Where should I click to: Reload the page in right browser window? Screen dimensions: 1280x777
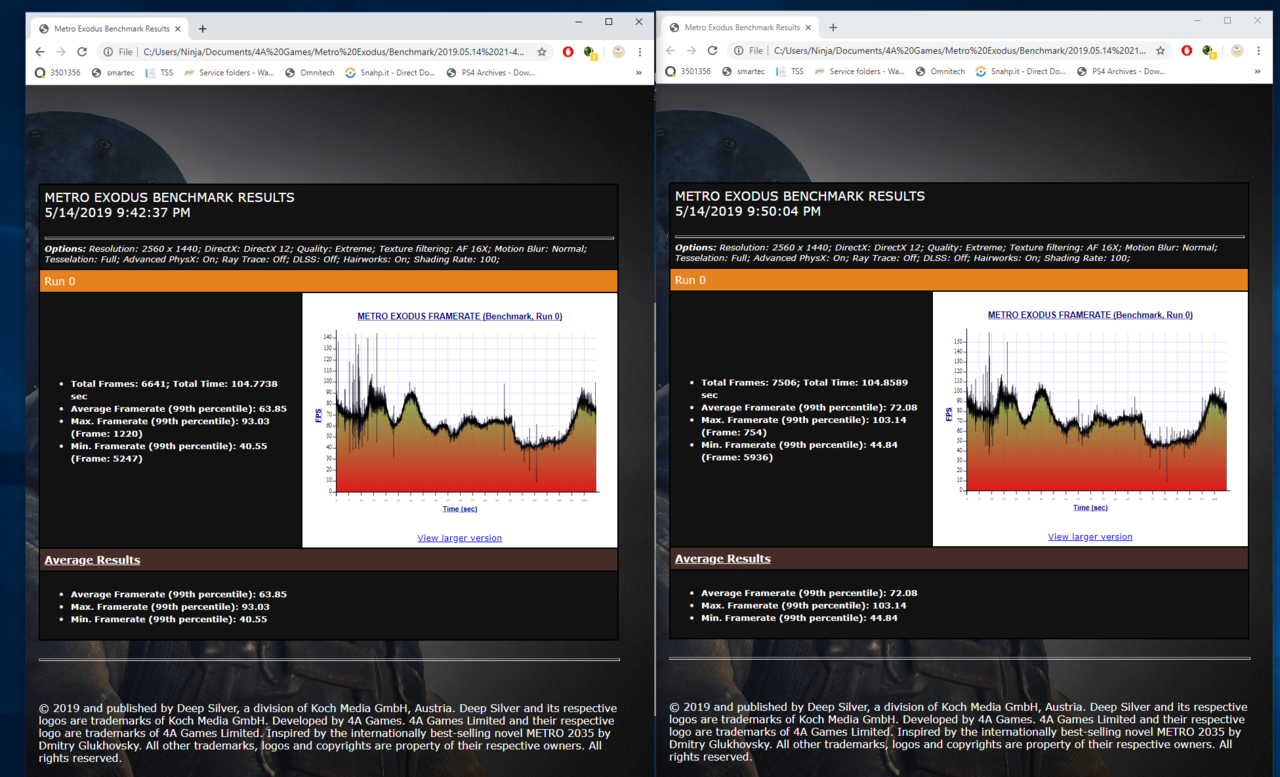[x=712, y=50]
